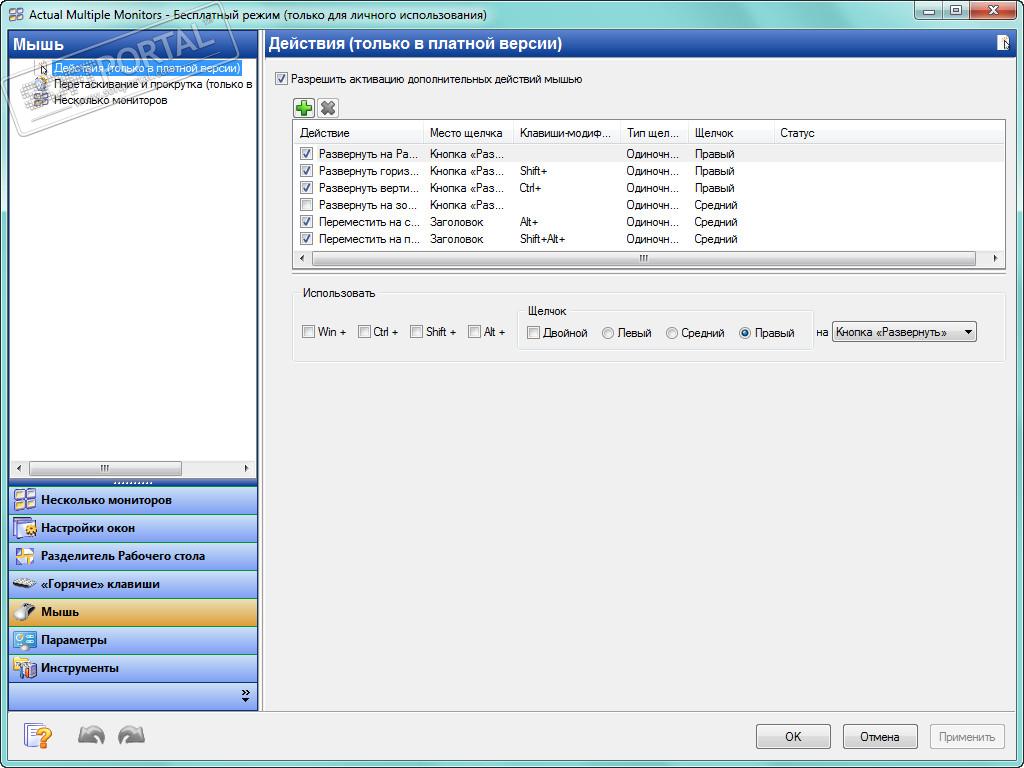
Task: Check the Двойной click checkbox
Action: [x=534, y=333]
